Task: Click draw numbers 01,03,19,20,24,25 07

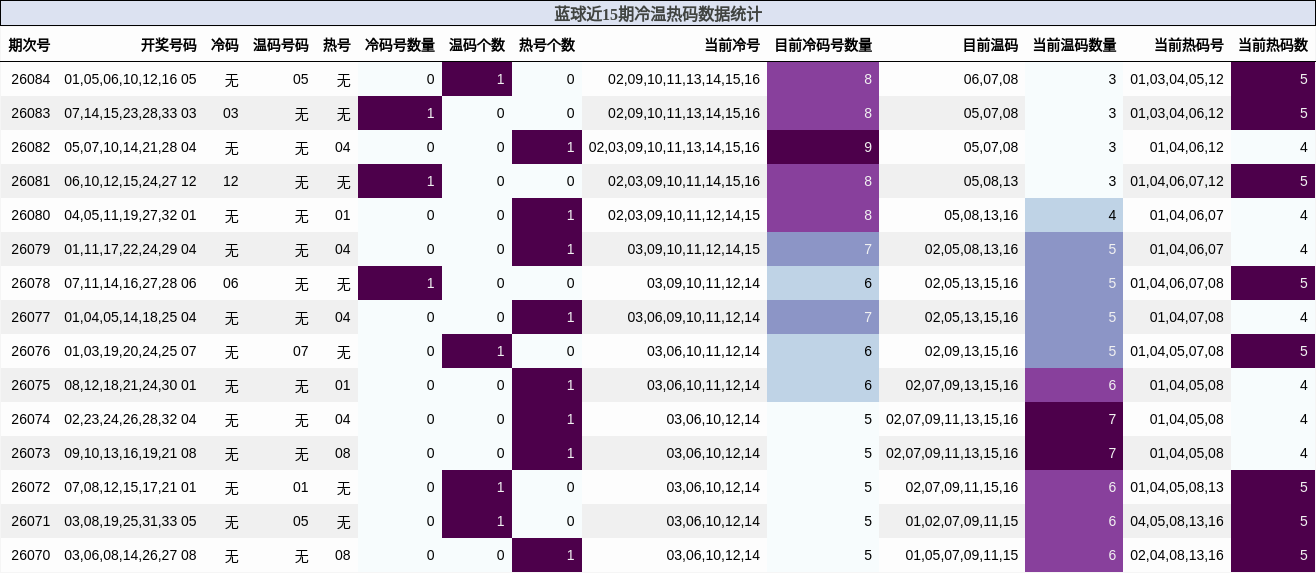Action: click(x=130, y=351)
